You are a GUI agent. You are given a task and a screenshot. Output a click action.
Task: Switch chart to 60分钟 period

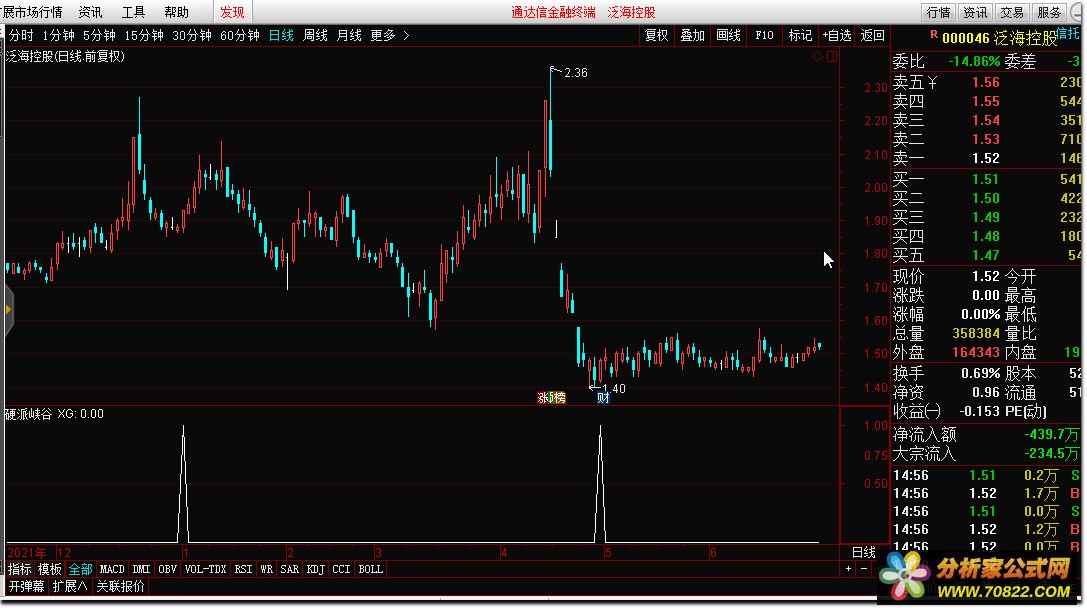(239, 35)
